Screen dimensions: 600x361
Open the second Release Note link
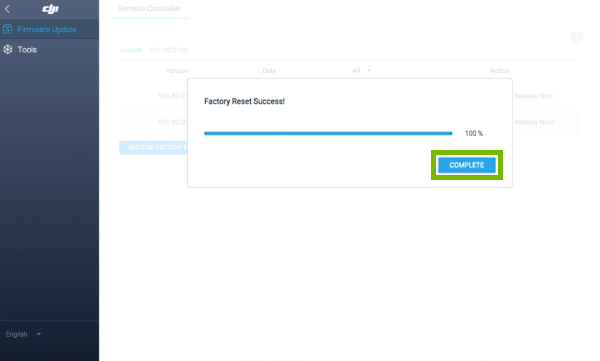(x=534, y=122)
